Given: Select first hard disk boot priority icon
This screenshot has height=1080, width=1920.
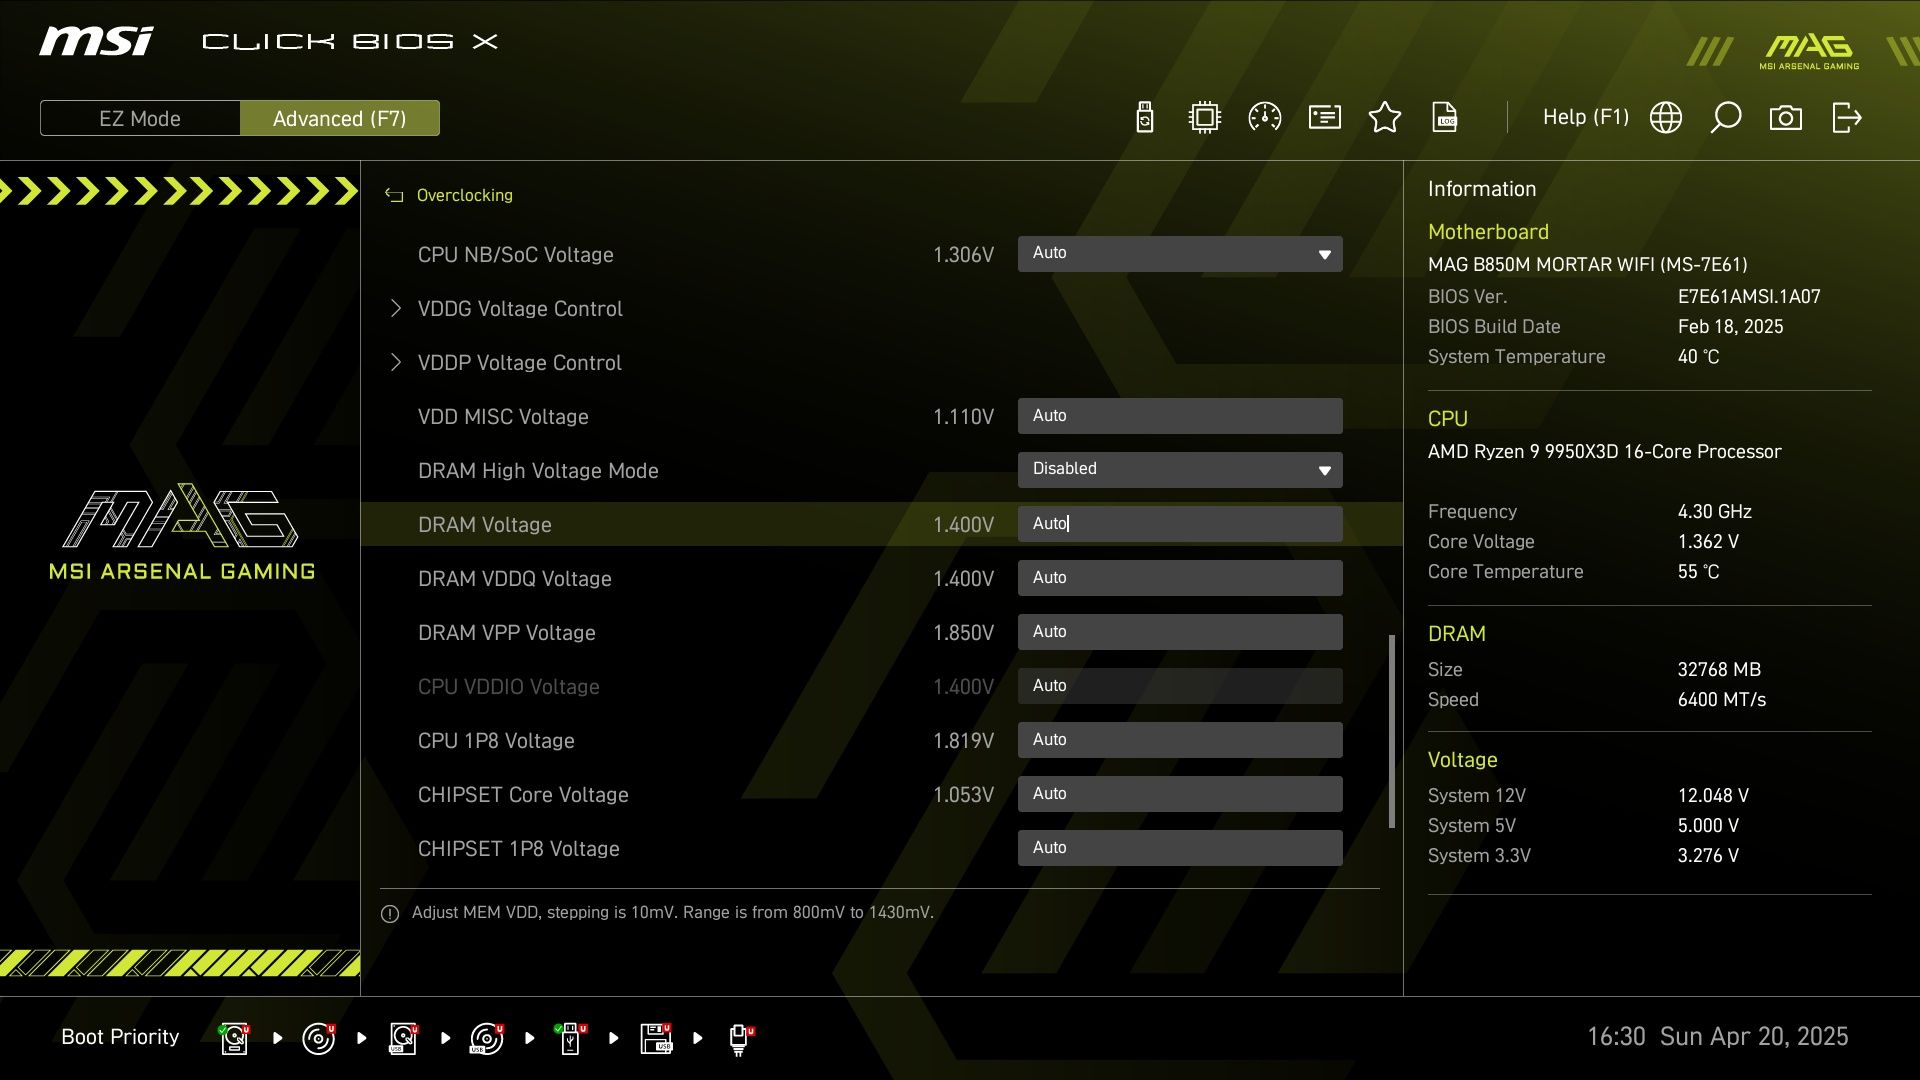Looking at the screenshot, I should 234,1038.
